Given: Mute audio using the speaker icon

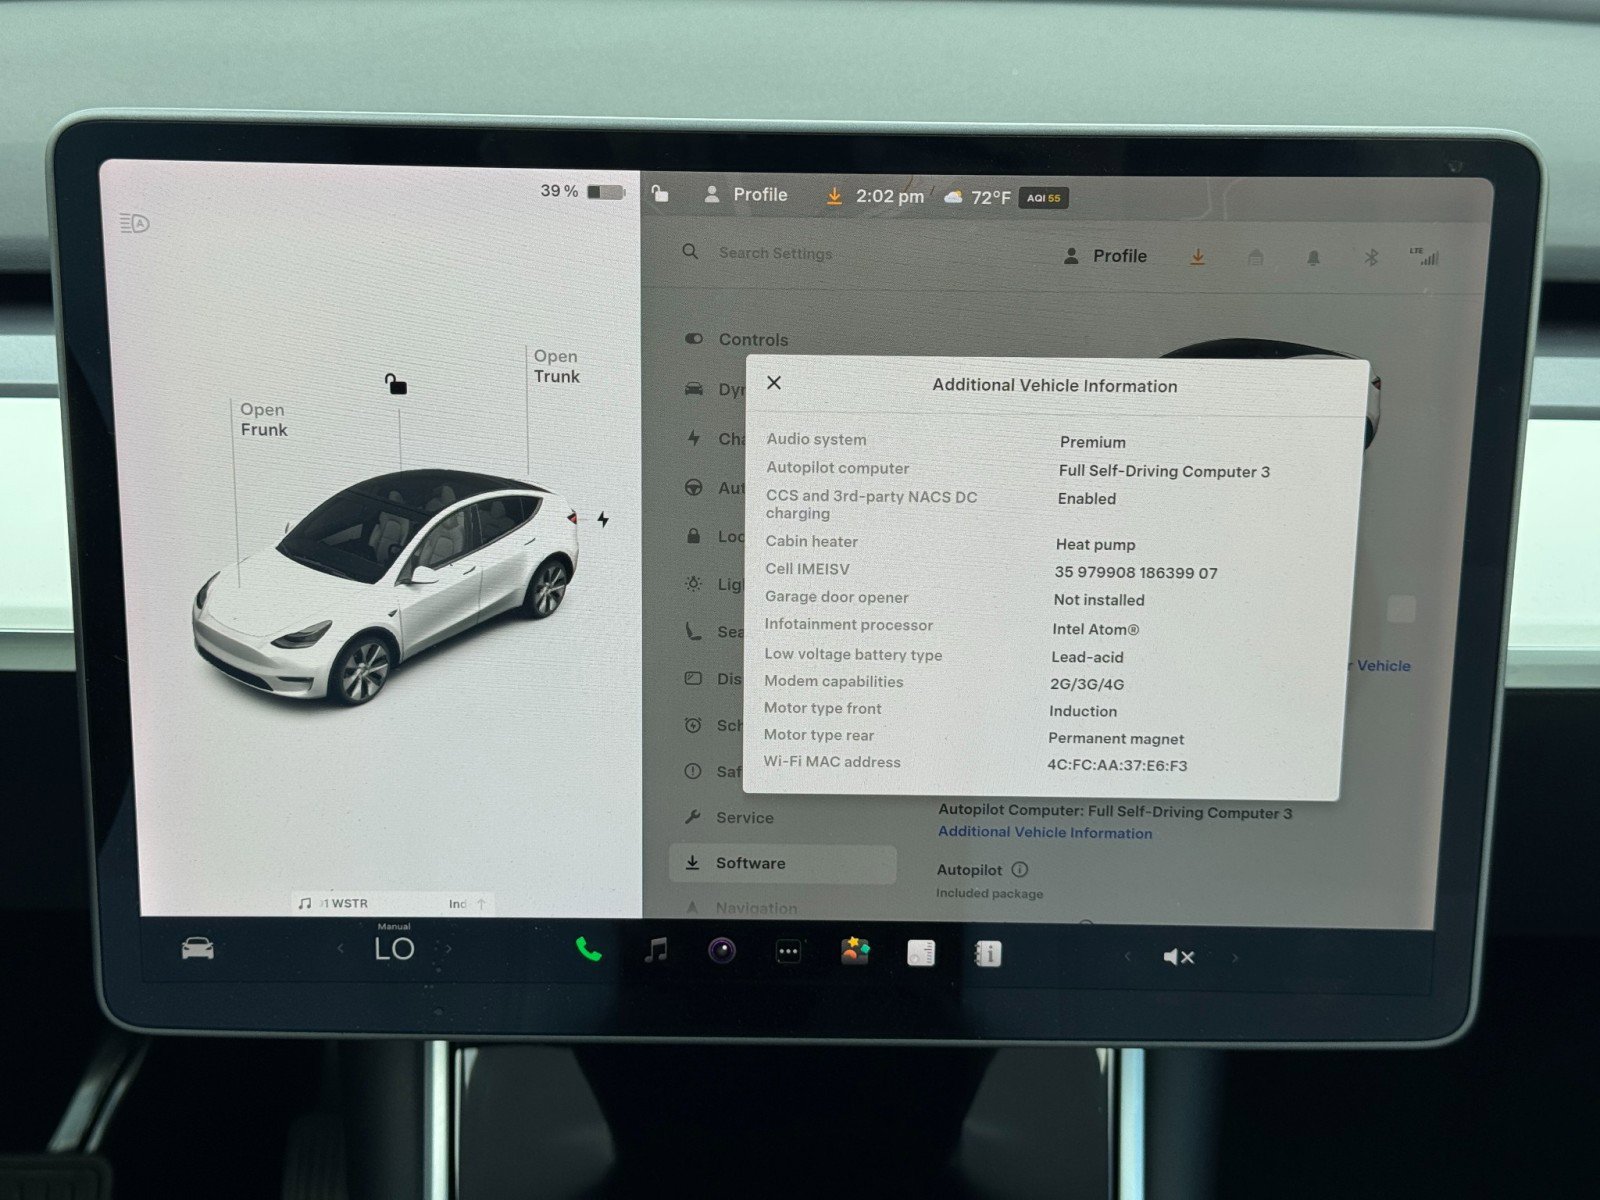Looking at the screenshot, I should pyautogui.click(x=1178, y=956).
